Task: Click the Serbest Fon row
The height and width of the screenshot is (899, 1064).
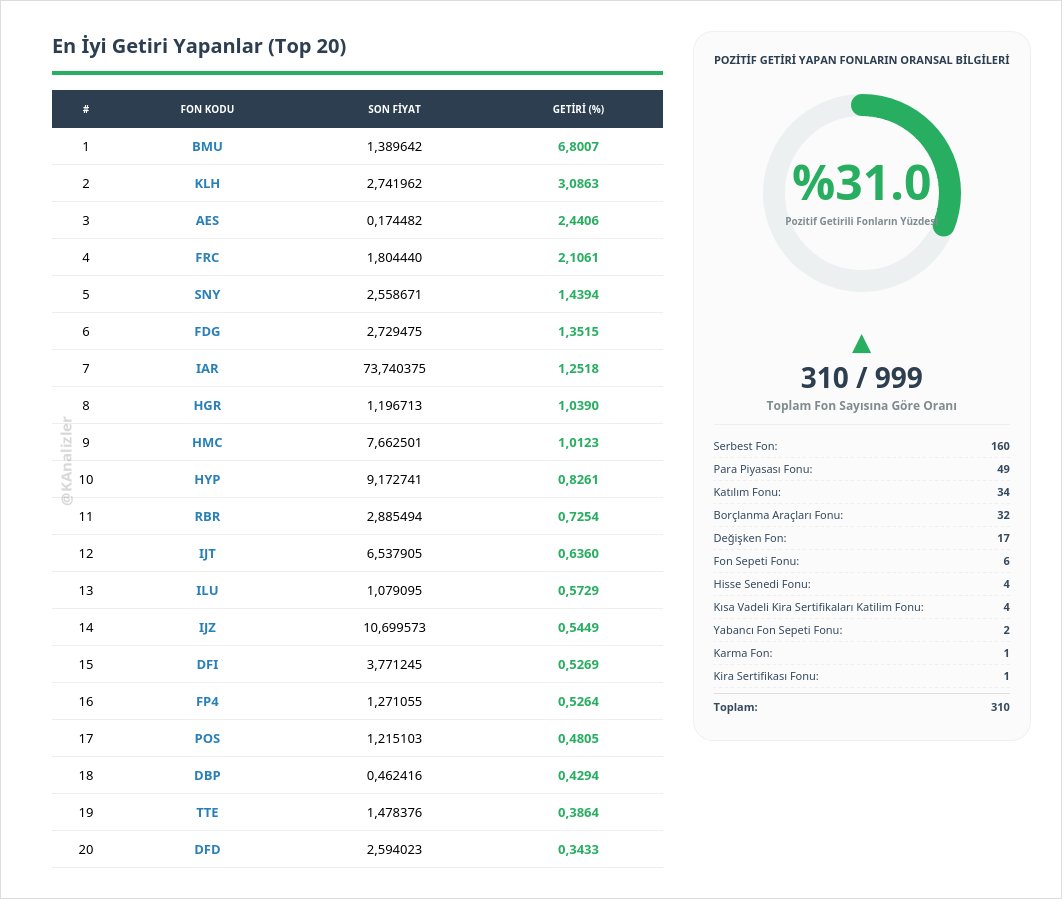Action: pyautogui.click(x=862, y=446)
